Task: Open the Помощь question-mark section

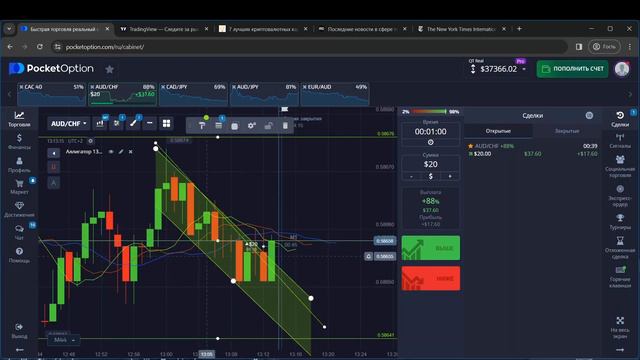Action: [x=19, y=255]
